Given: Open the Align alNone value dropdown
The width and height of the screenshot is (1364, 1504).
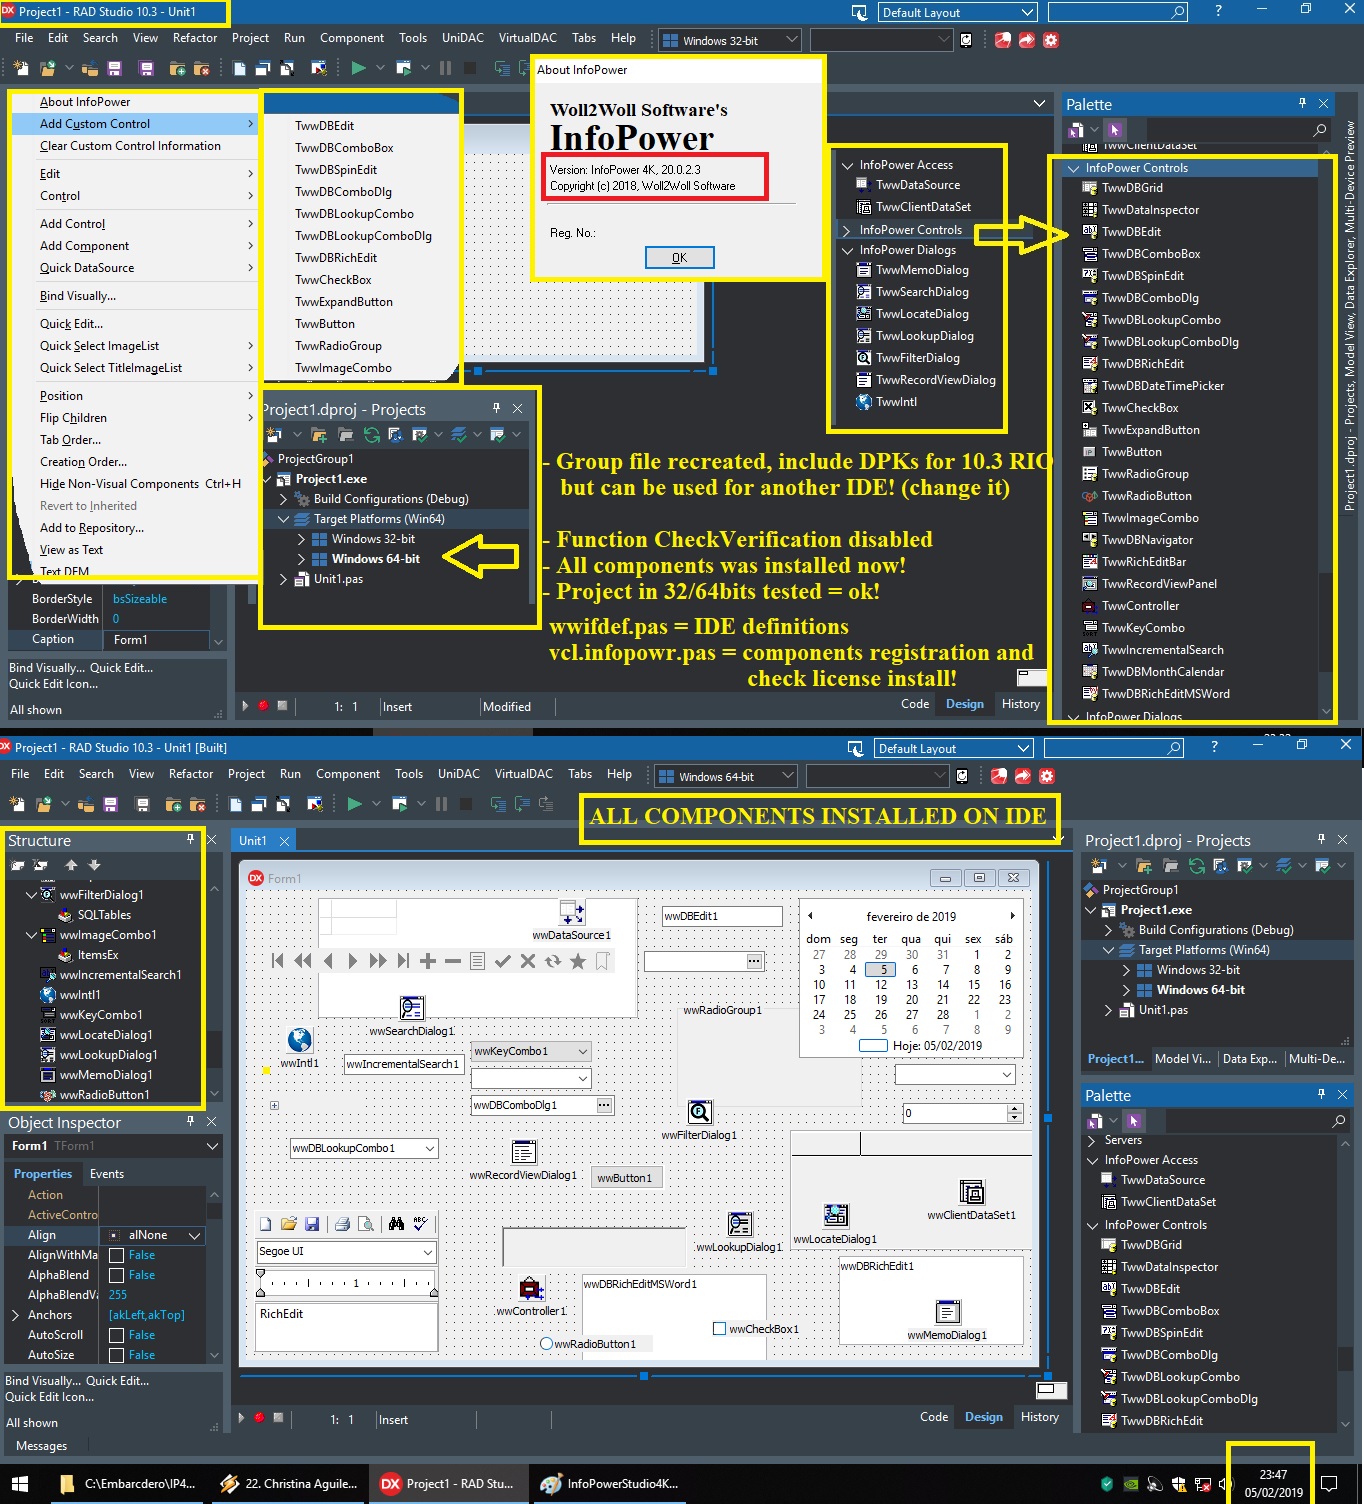Looking at the screenshot, I should point(195,1235).
